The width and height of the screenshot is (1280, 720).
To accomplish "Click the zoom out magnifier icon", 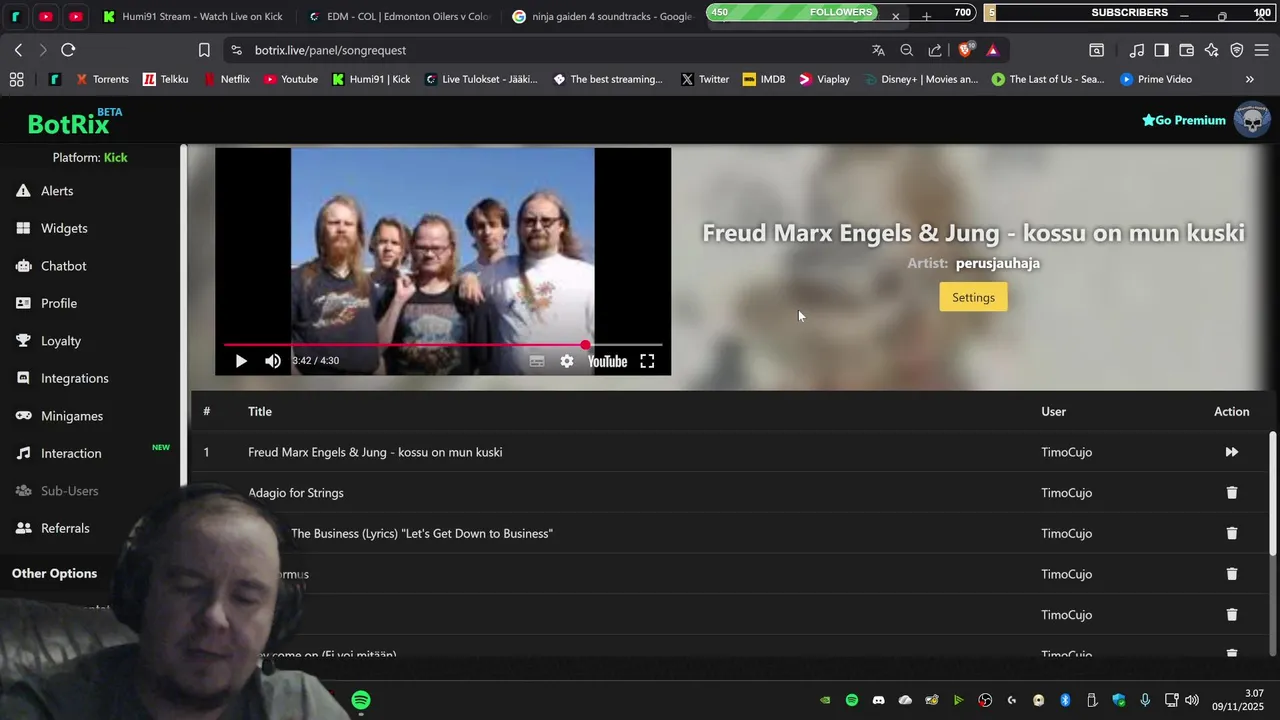I will tap(907, 50).
